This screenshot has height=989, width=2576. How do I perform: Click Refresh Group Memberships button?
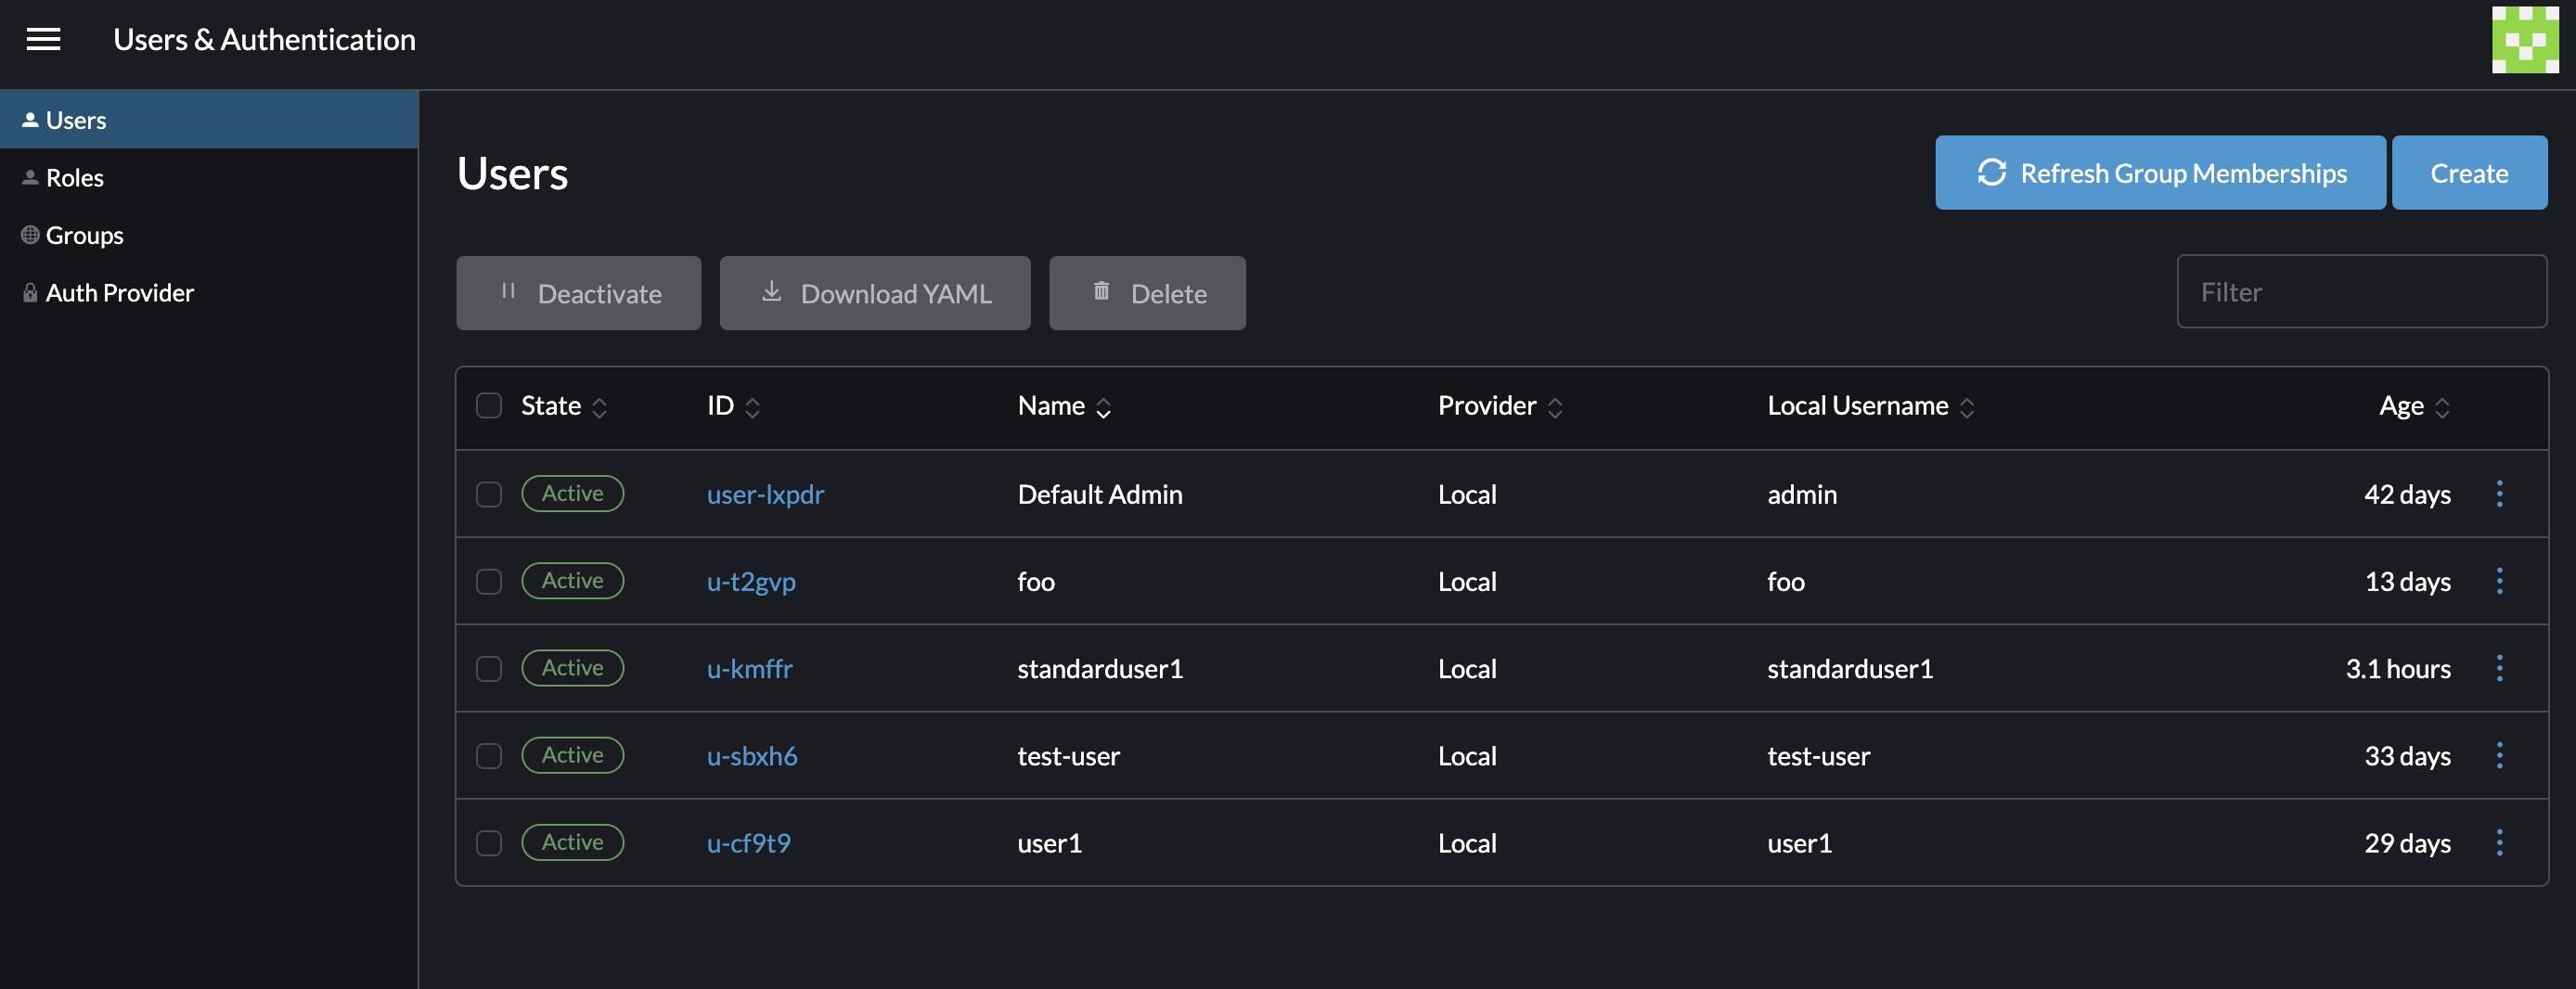(x=2160, y=173)
